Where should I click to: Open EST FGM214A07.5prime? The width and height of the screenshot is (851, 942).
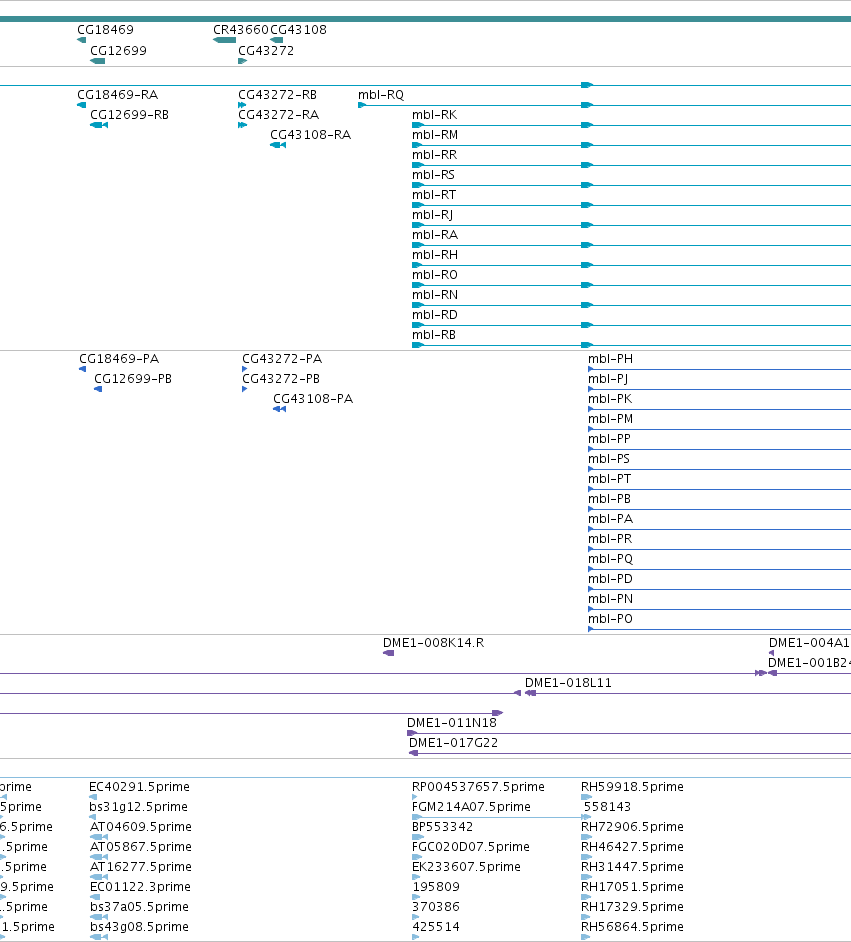(x=471, y=806)
